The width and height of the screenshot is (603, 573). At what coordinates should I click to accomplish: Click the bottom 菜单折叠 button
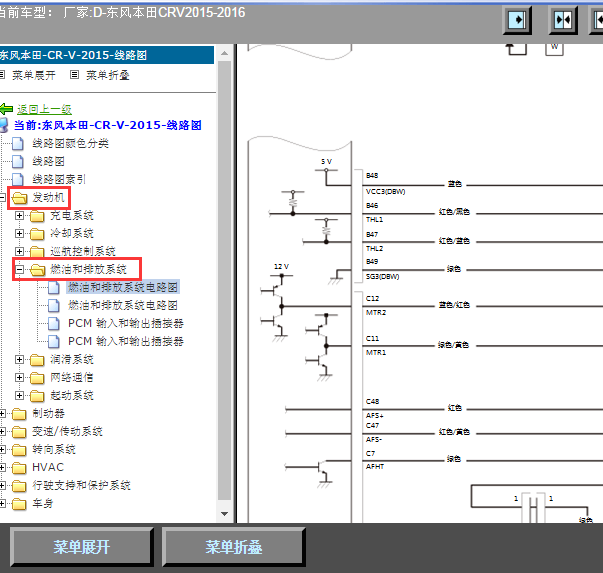233,546
